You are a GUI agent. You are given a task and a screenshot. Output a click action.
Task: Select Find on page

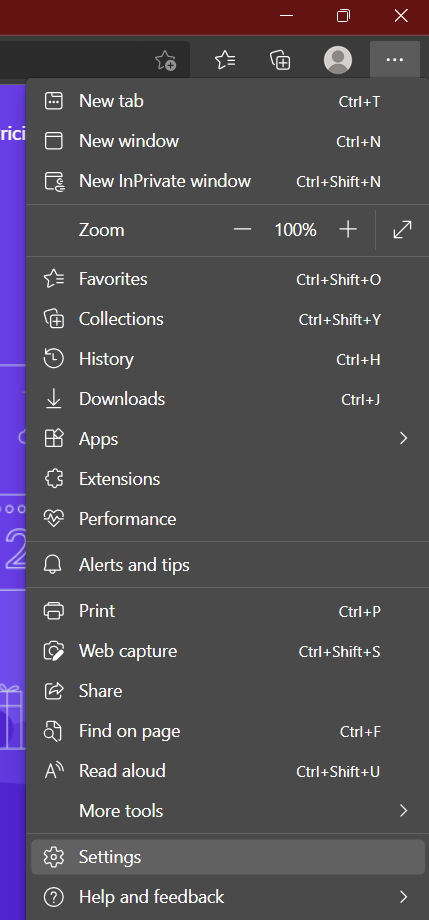tap(228, 731)
